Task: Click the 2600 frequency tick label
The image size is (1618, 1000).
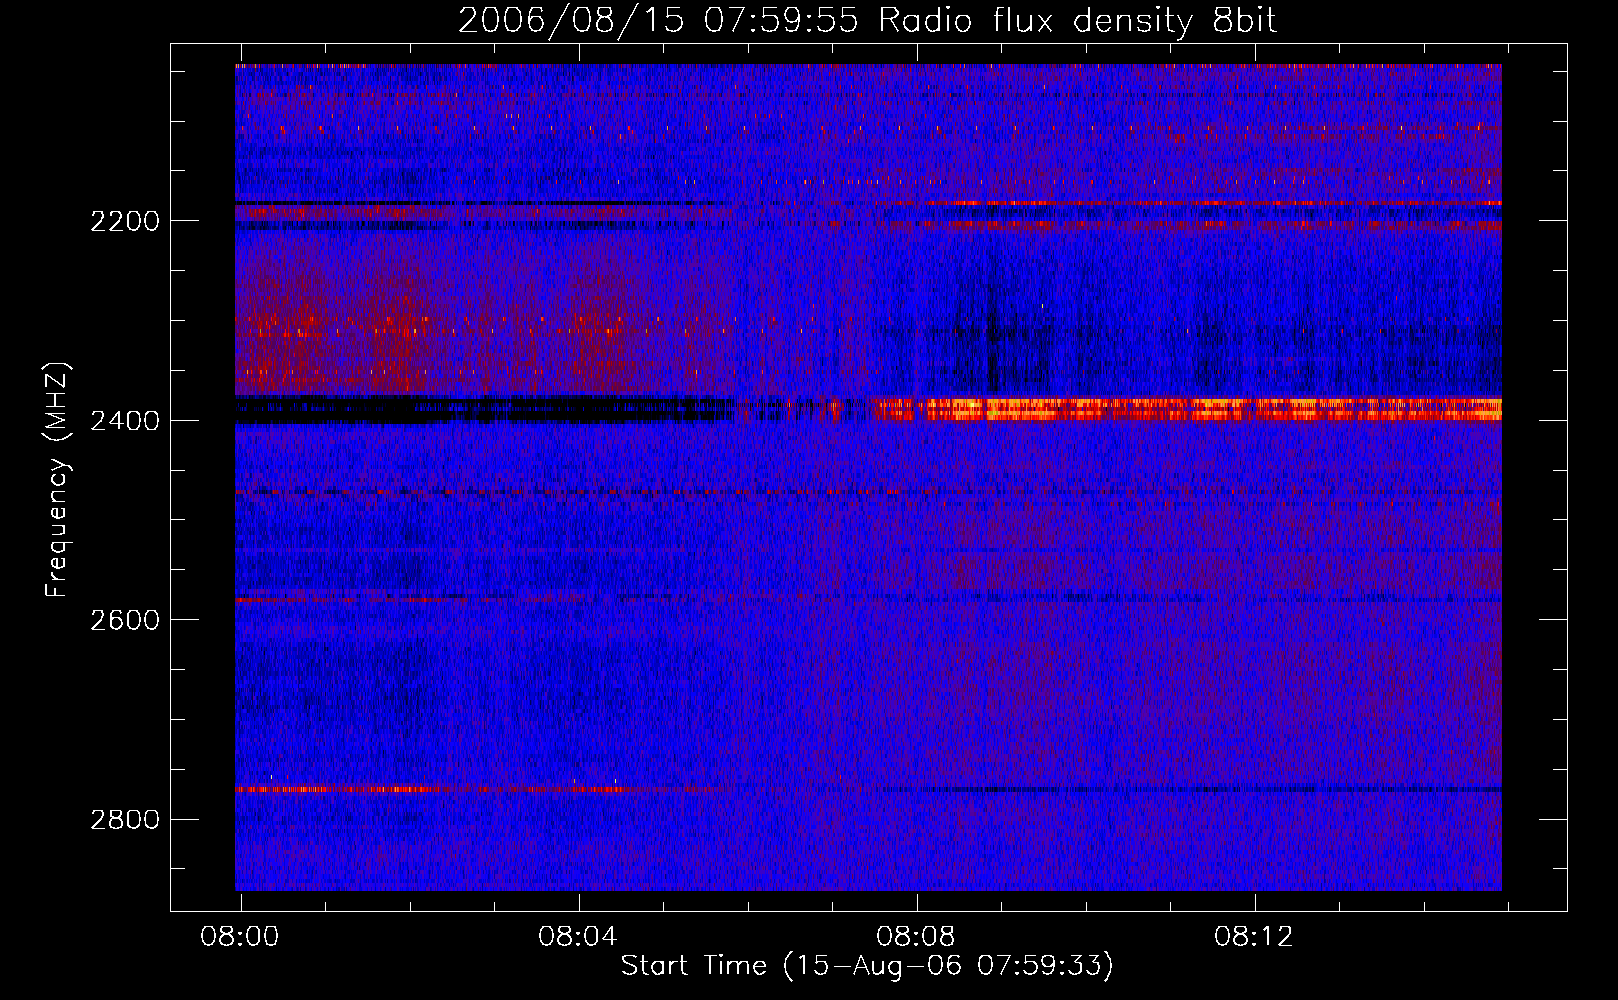Action: 125,620
